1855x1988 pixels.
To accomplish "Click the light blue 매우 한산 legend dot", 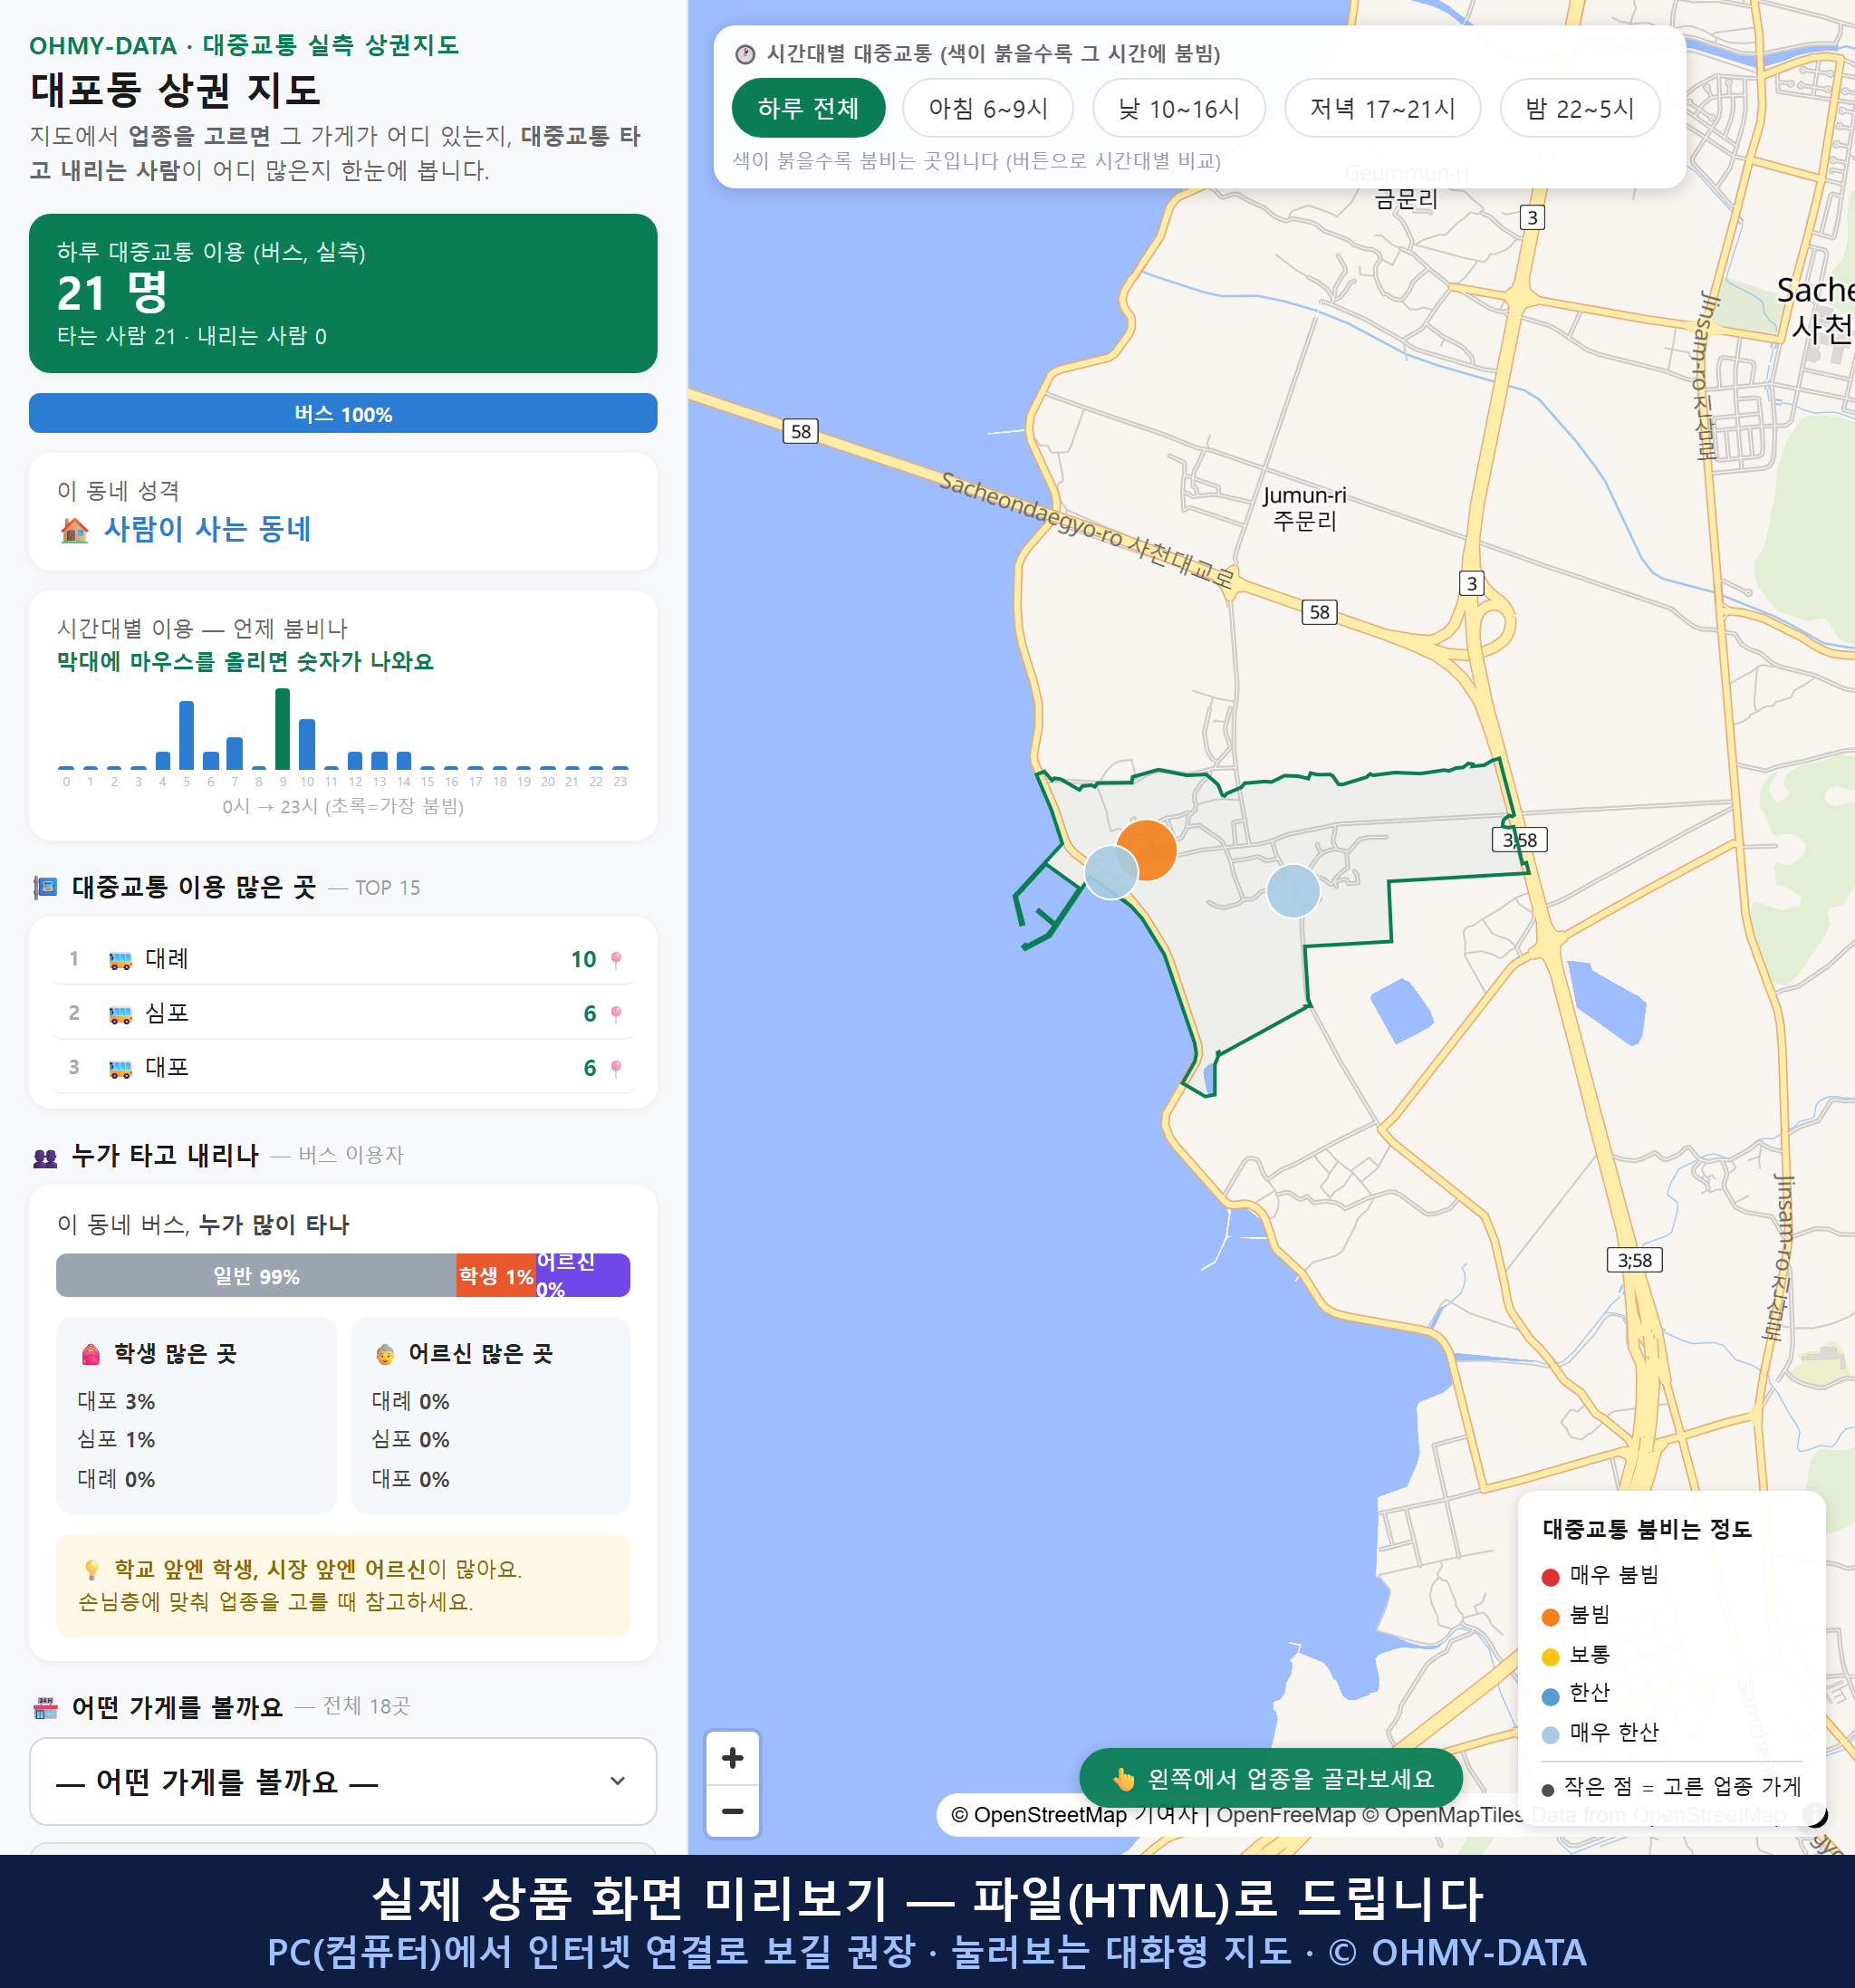I will tap(1550, 1735).
